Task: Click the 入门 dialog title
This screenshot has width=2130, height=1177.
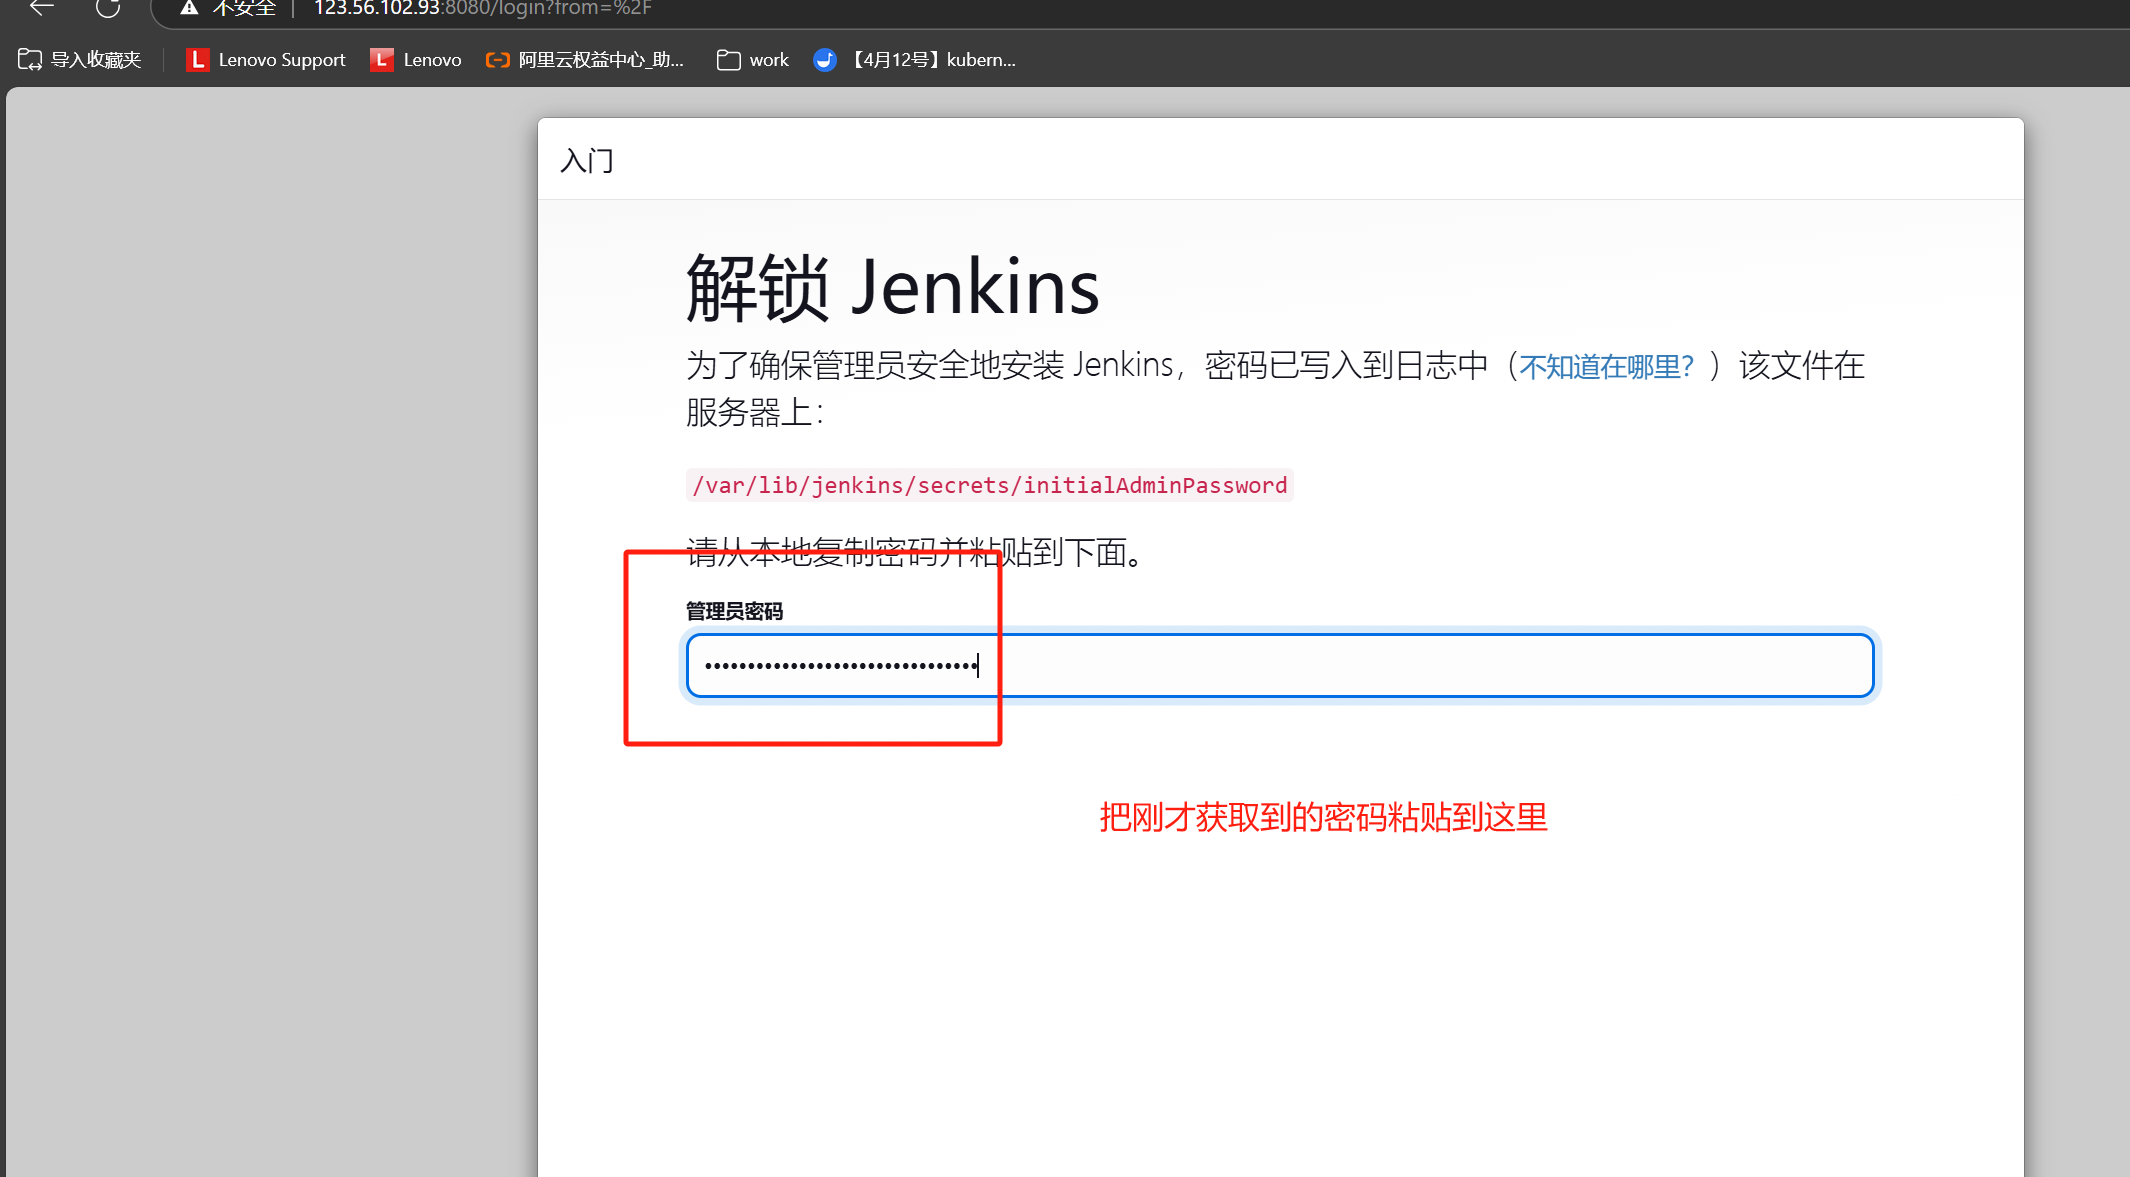Action: [587, 161]
